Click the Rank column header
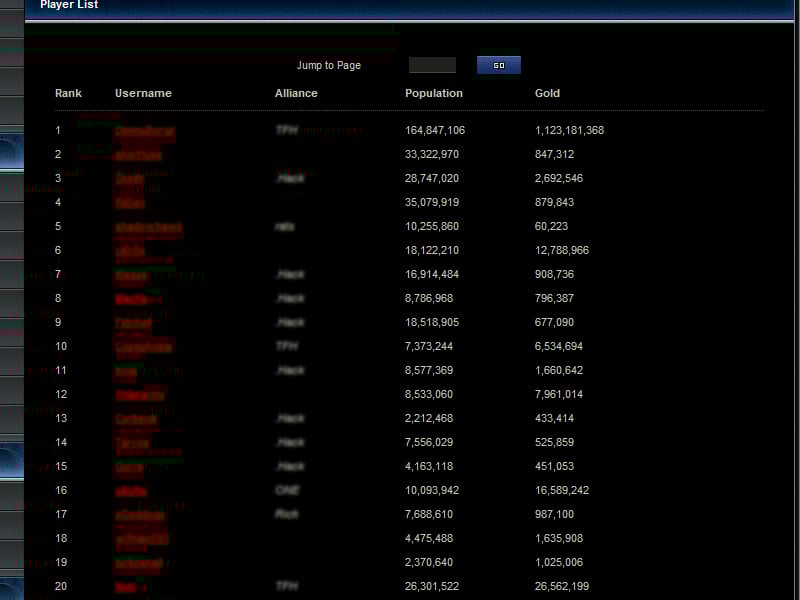 tap(68, 93)
